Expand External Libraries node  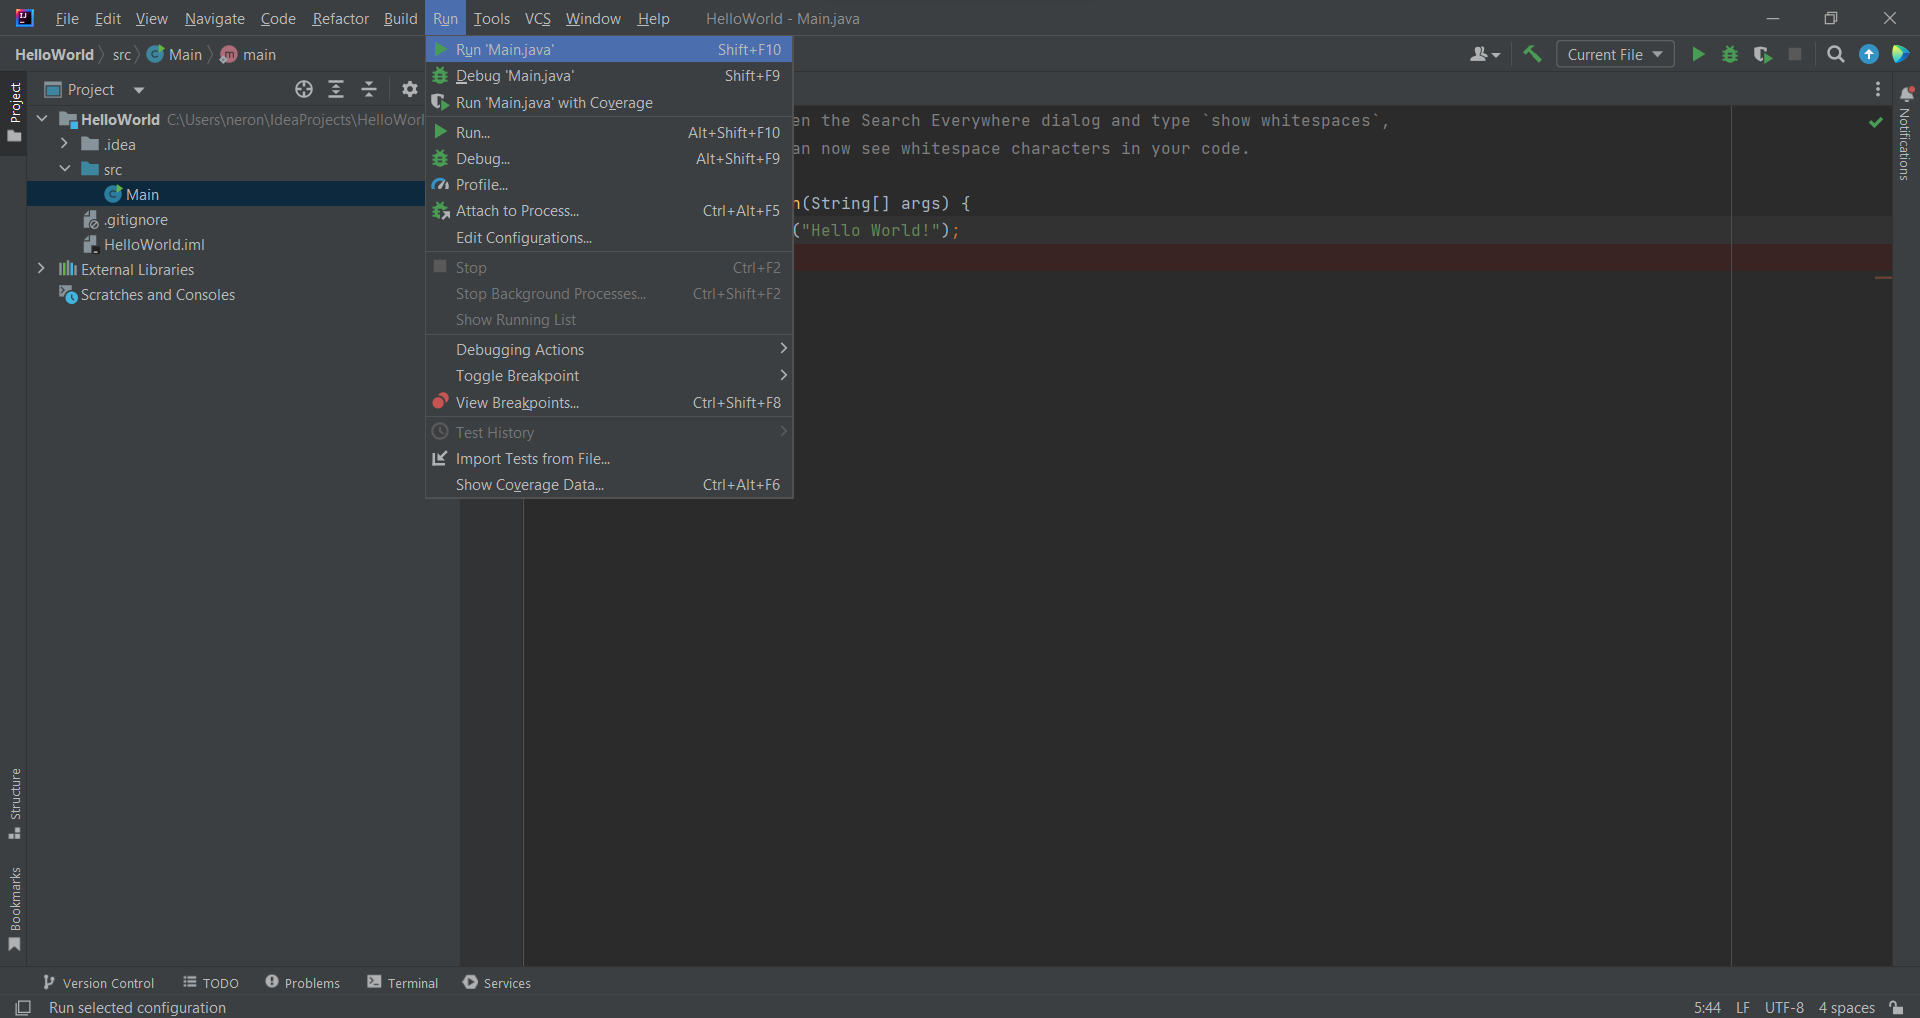click(41, 269)
